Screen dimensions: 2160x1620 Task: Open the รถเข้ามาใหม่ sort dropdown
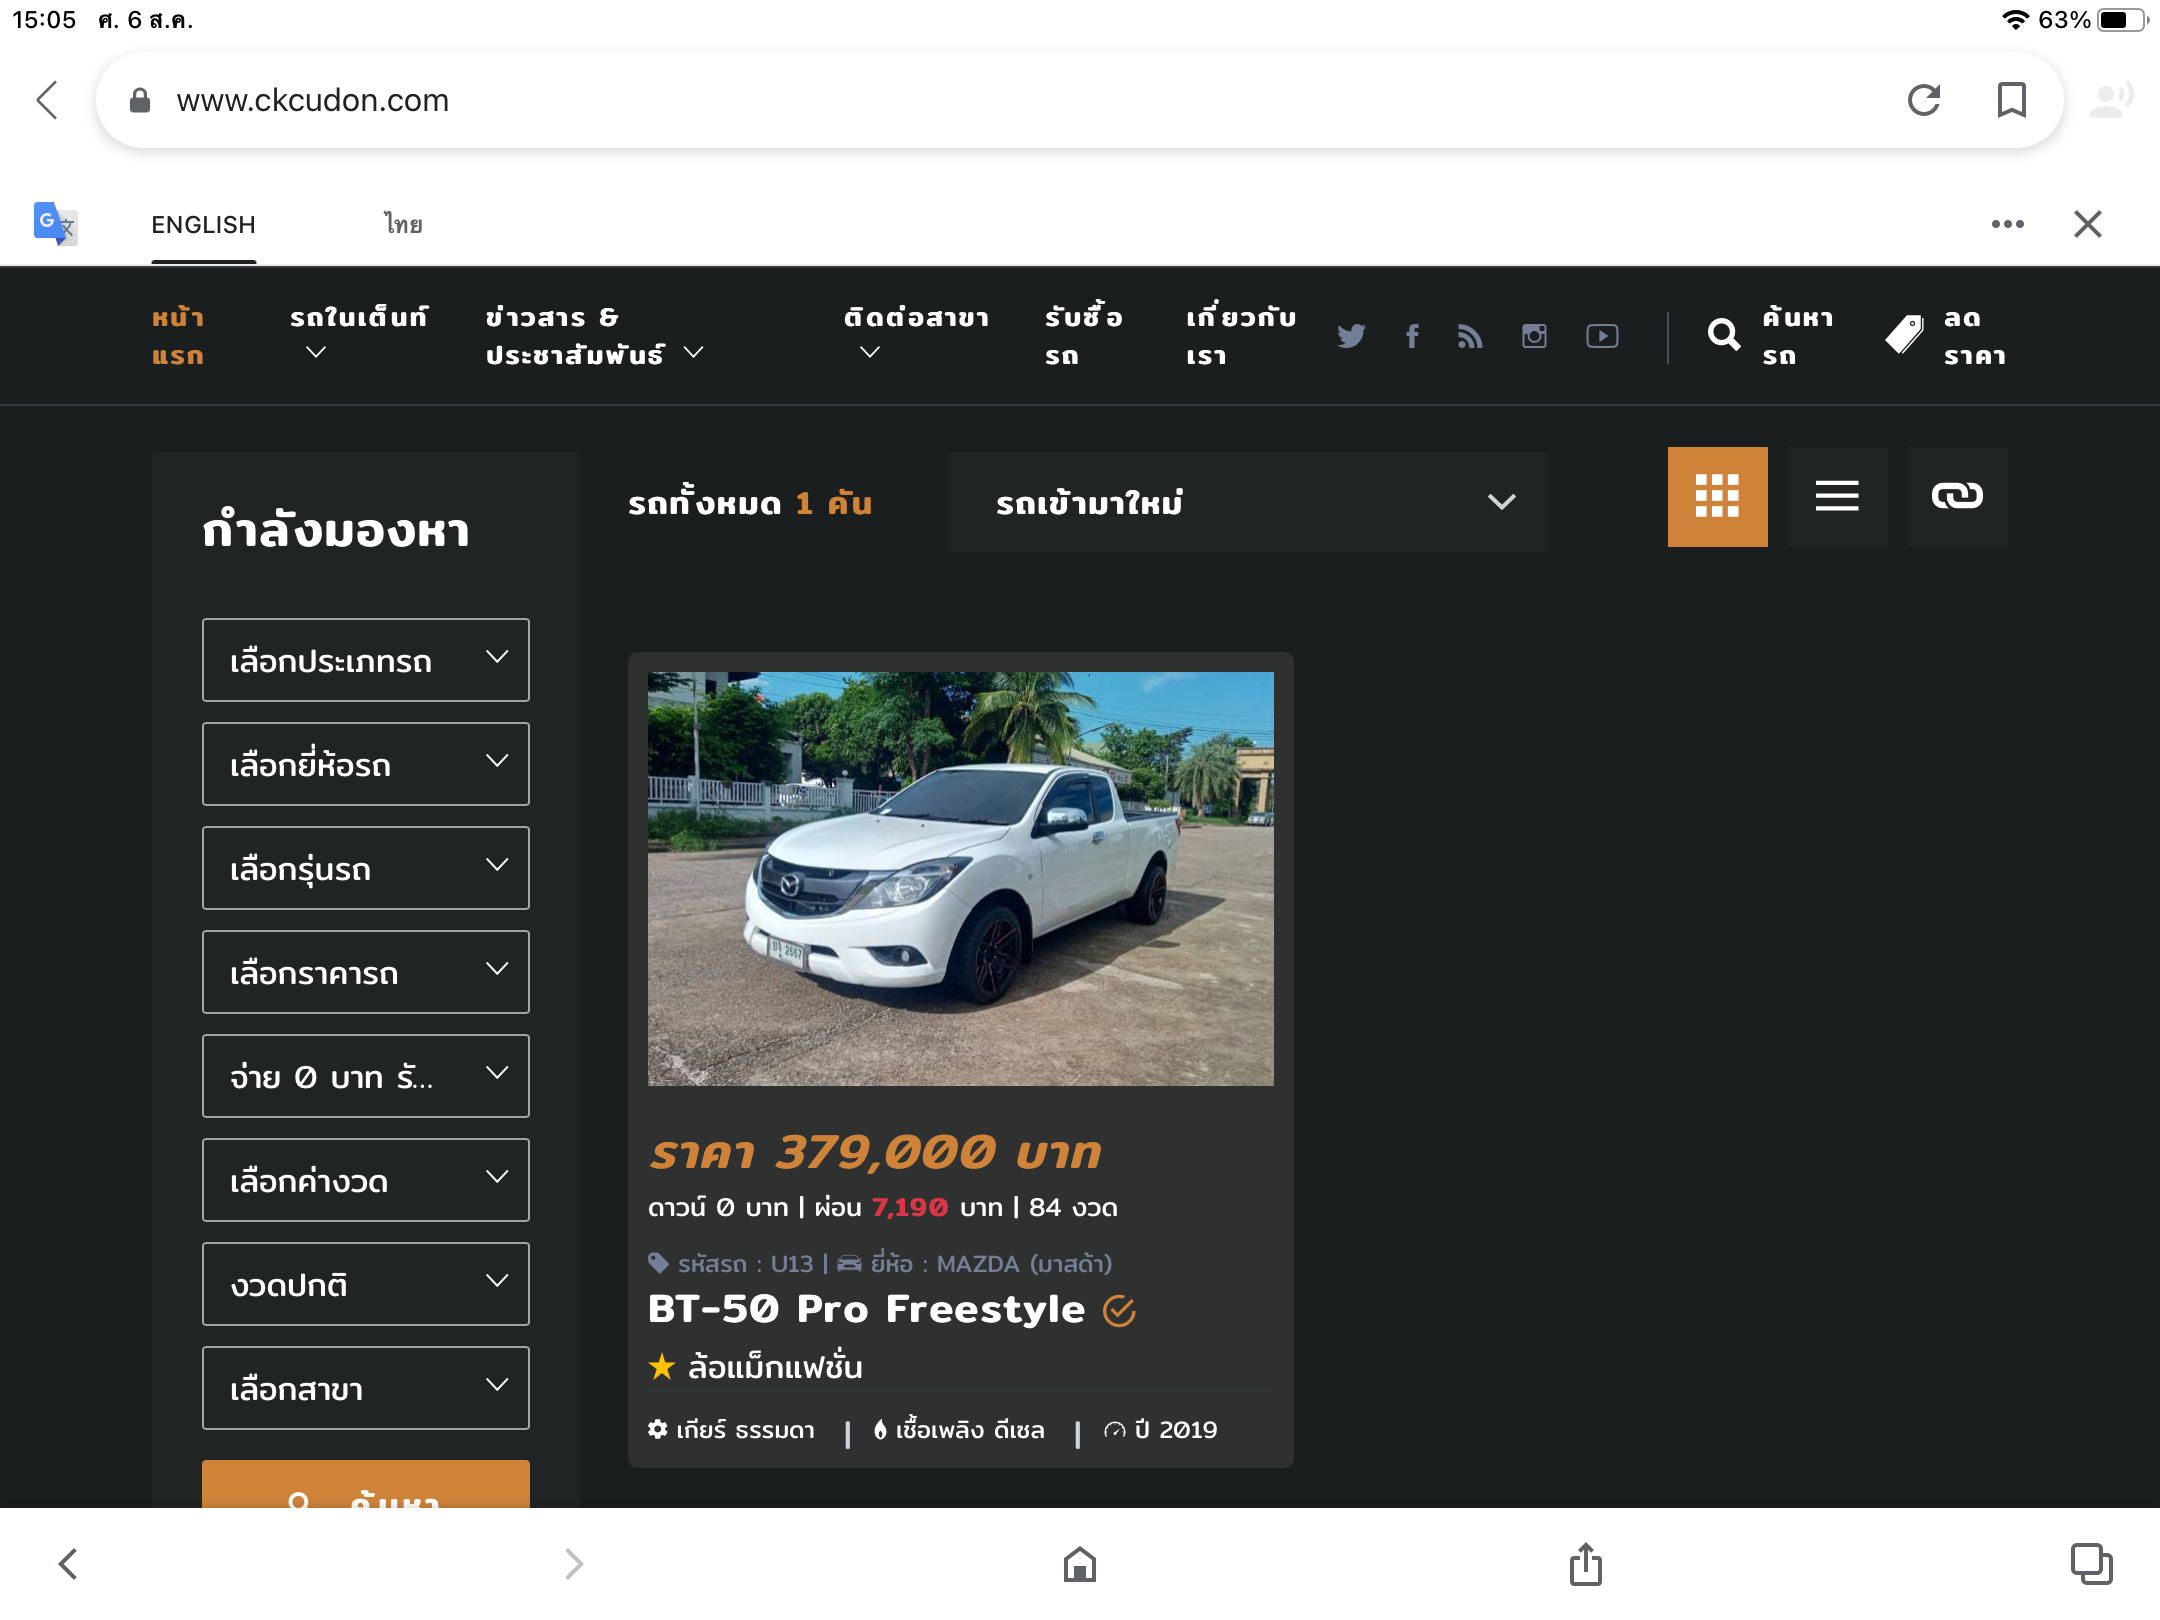pyautogui.click(x=1247, y=502)
